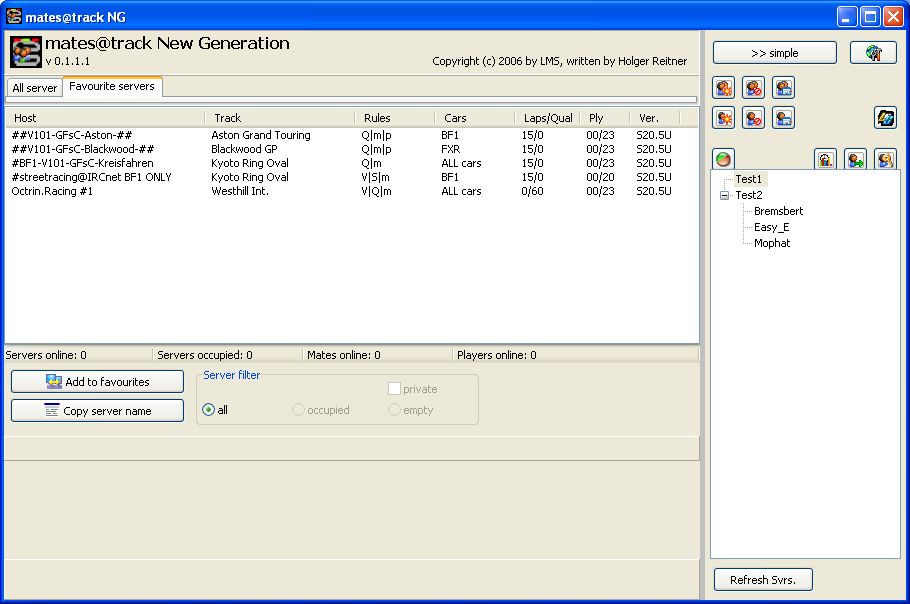The width and height of the screenshot is (910, 604).
Task: Click the add group icon with two people and star
Action: tap(724, 88)
